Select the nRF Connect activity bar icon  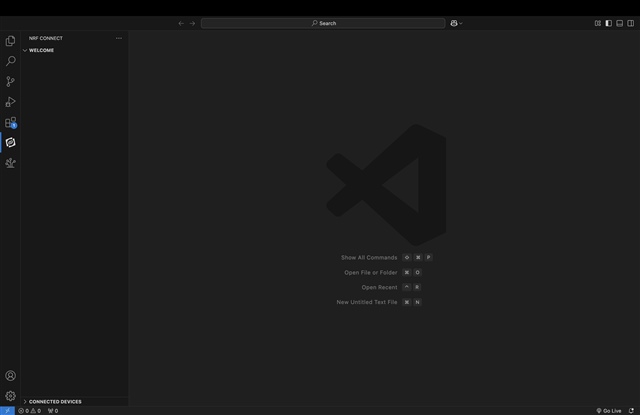11,142
